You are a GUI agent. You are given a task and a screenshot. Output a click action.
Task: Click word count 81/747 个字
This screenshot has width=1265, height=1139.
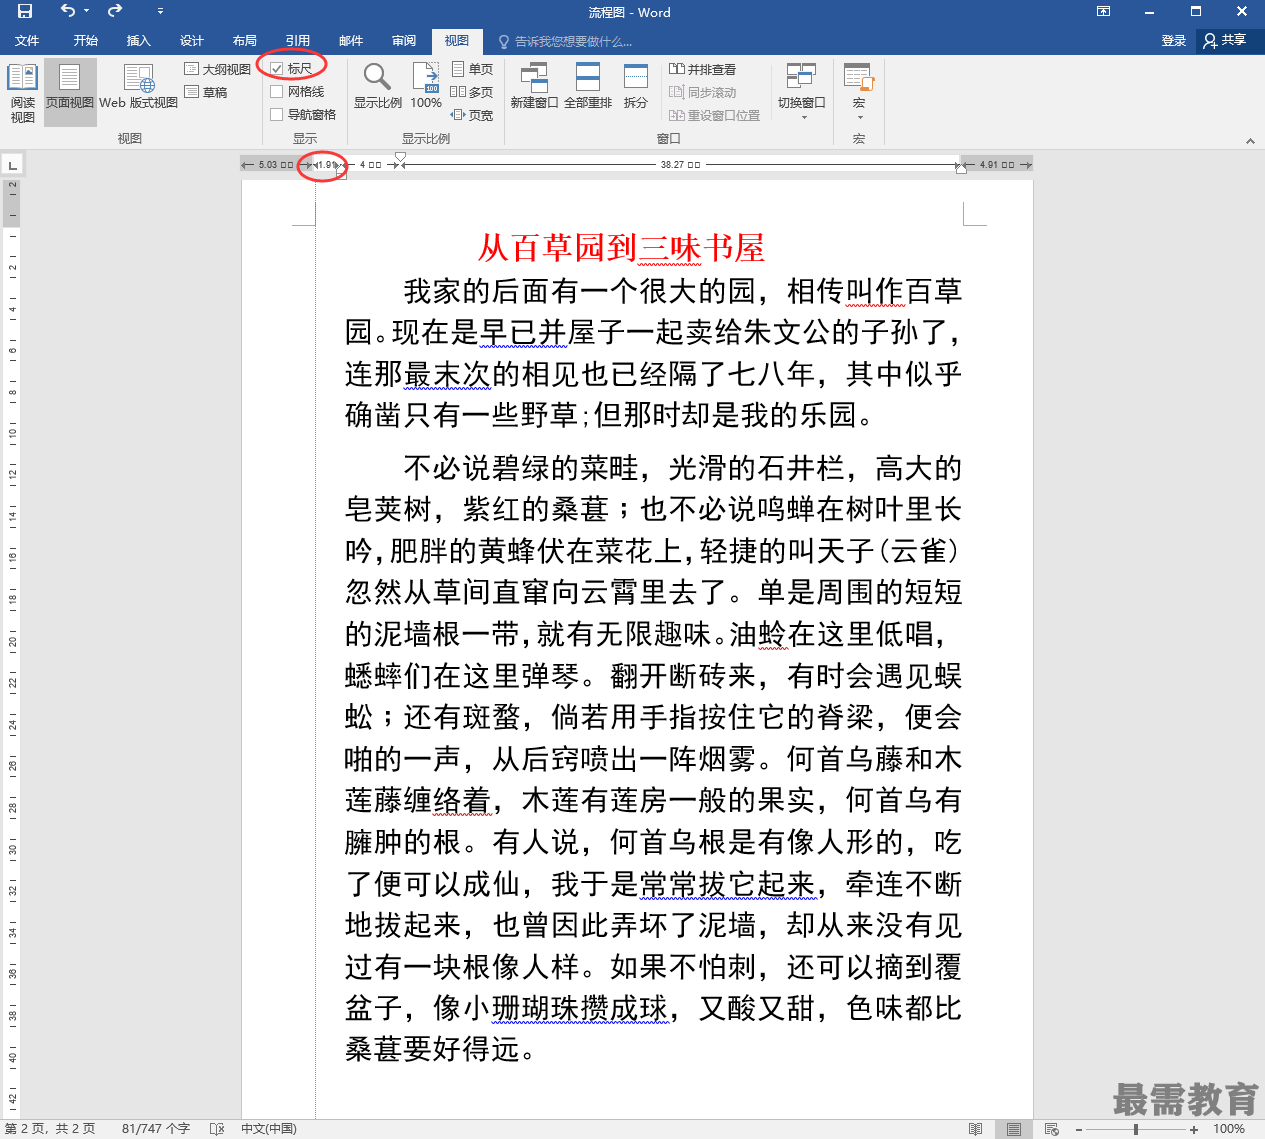[x=156, y=1128]
